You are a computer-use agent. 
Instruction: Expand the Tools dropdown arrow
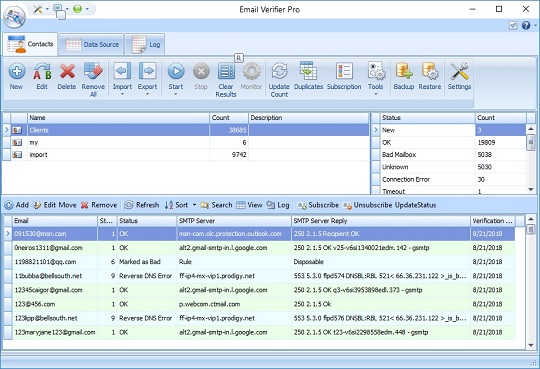[x=376, y=94]
